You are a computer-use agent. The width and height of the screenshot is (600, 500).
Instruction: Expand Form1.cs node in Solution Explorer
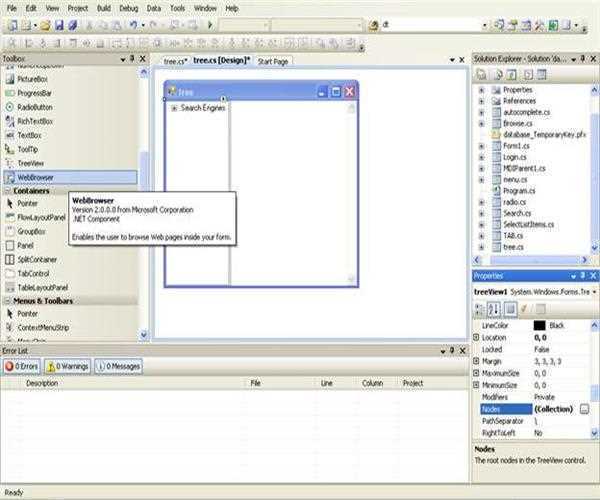coord(482,146)
